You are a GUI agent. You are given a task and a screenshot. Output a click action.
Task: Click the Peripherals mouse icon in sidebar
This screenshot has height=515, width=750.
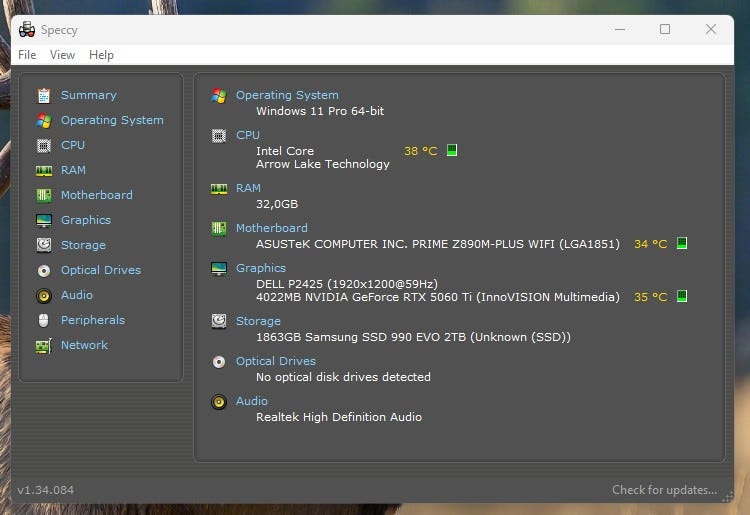pos(44,320)
